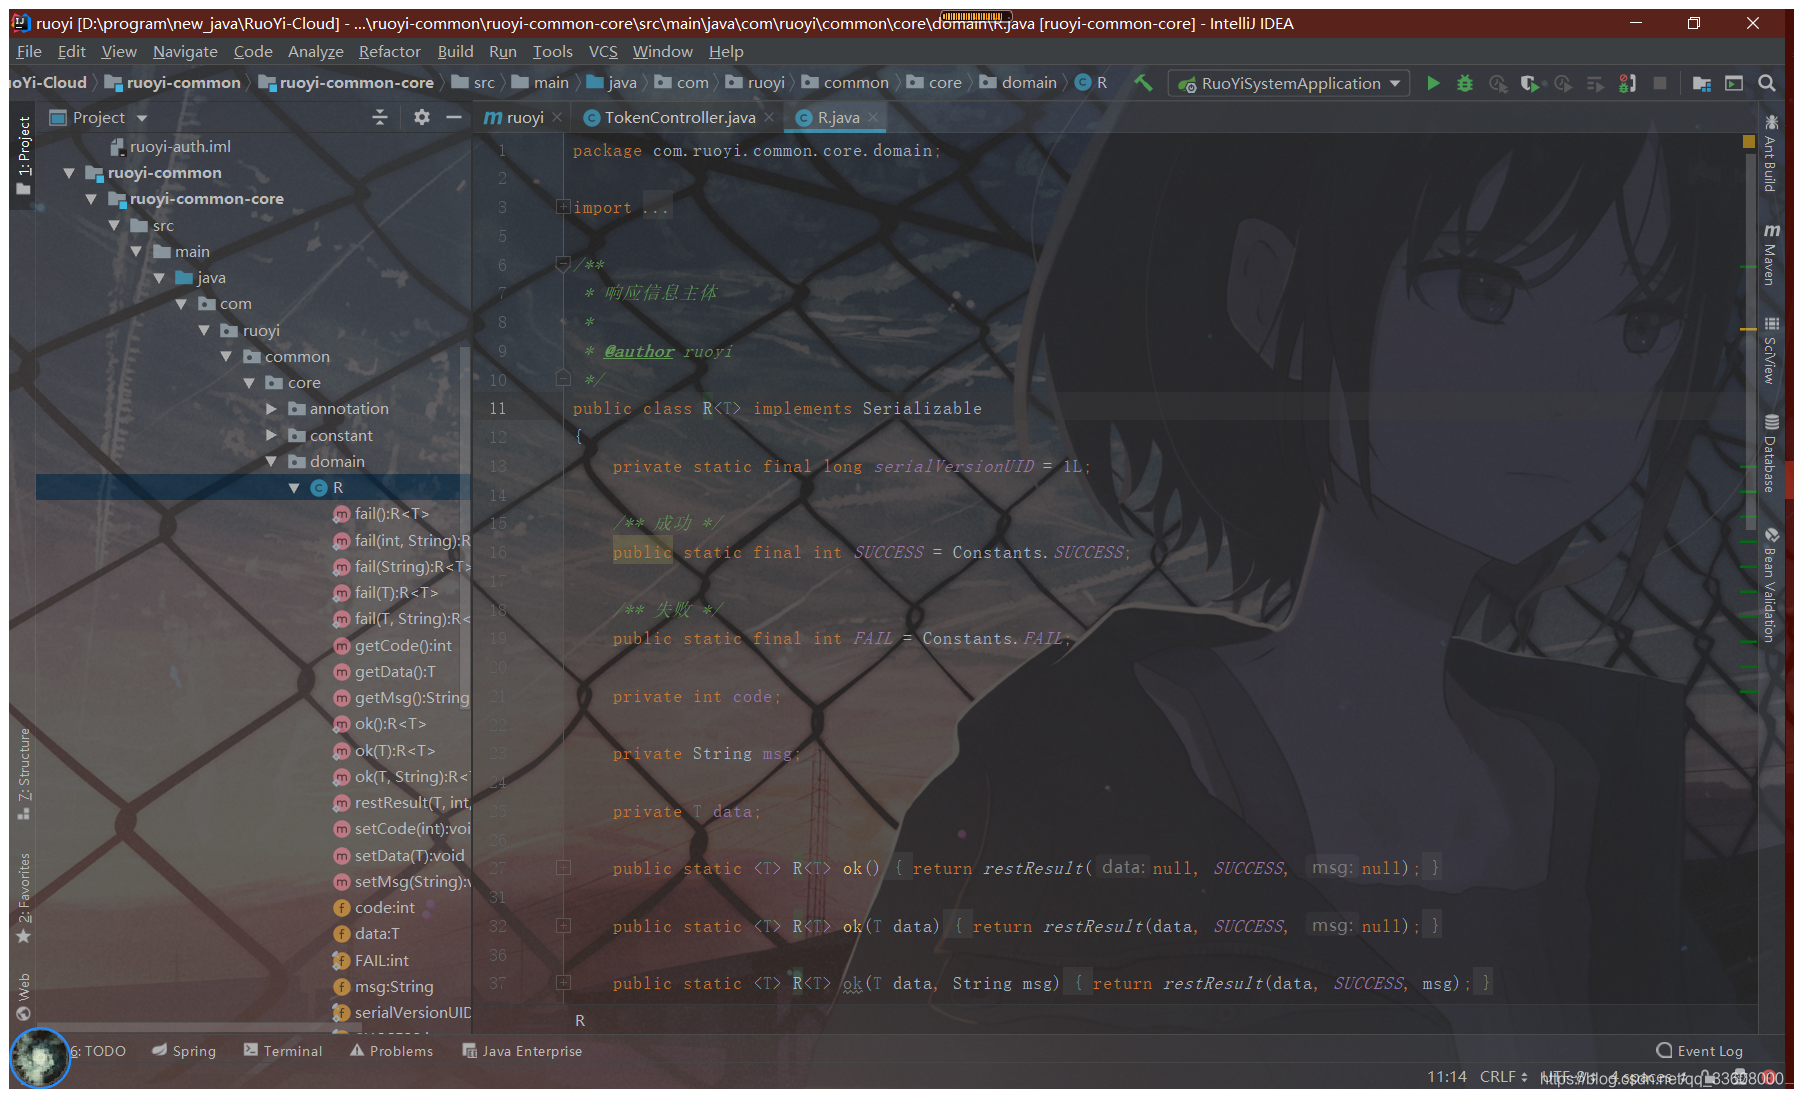
Task: Open Database tool window
Action: click(1769, 453)
